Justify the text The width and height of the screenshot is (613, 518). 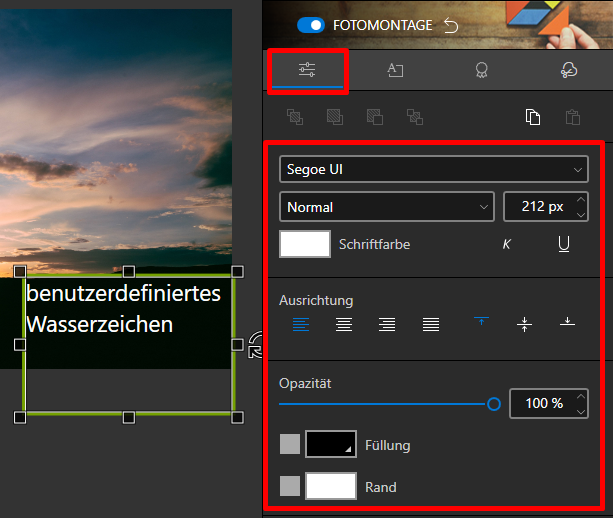[x=431, y=324]
